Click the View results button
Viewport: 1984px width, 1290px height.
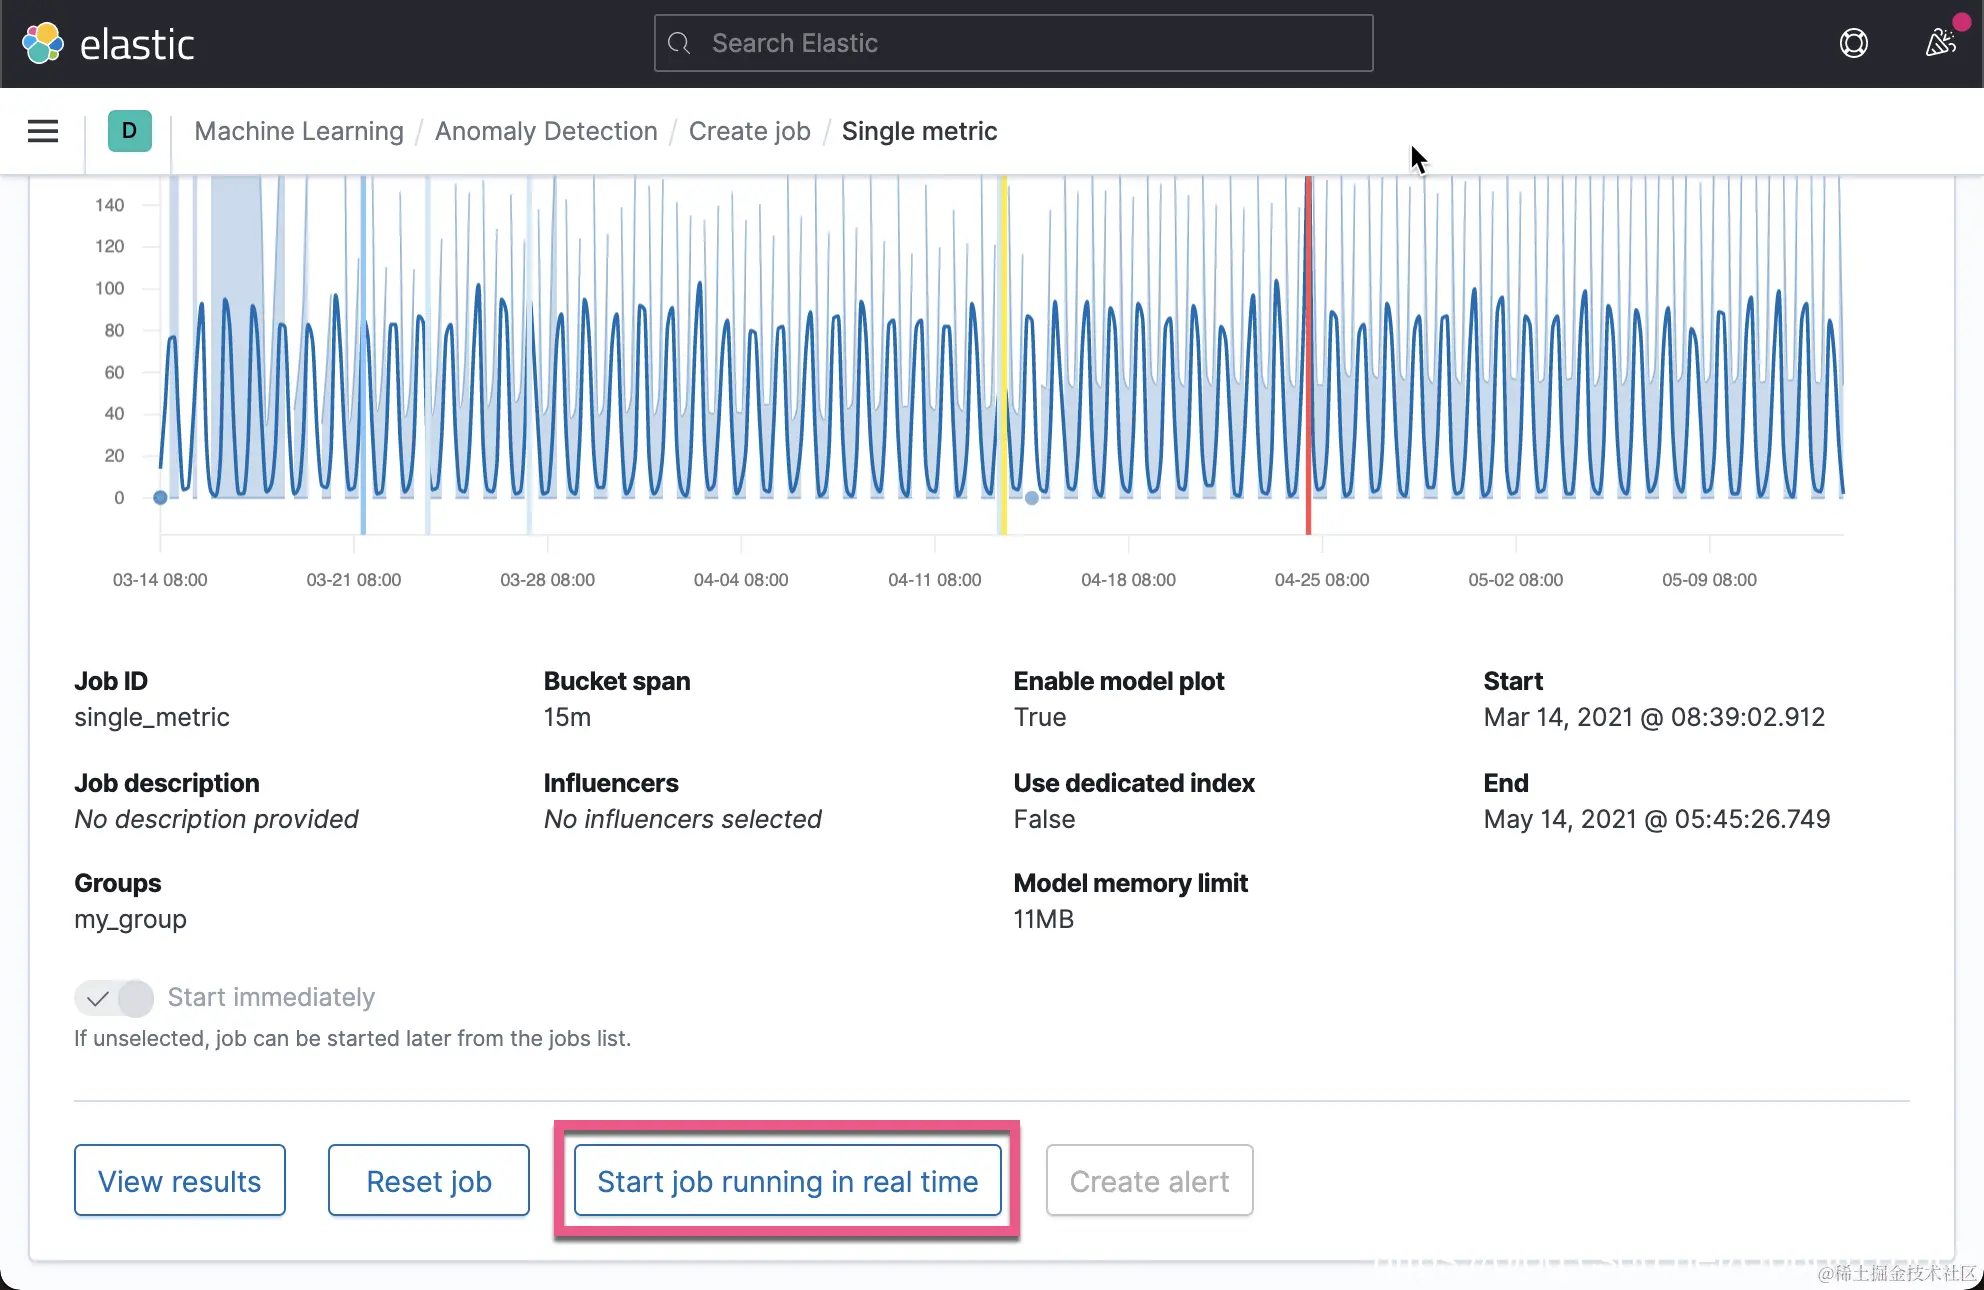click(x=179, y=1180)
